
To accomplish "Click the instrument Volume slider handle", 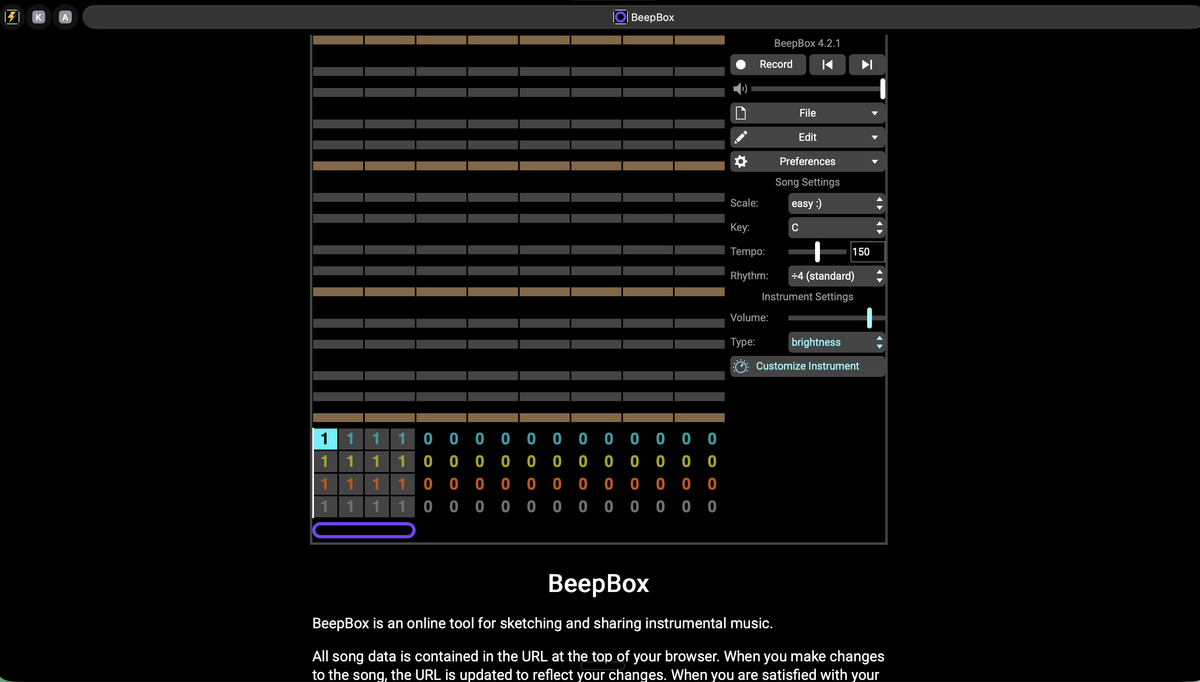I will [869, 318].
